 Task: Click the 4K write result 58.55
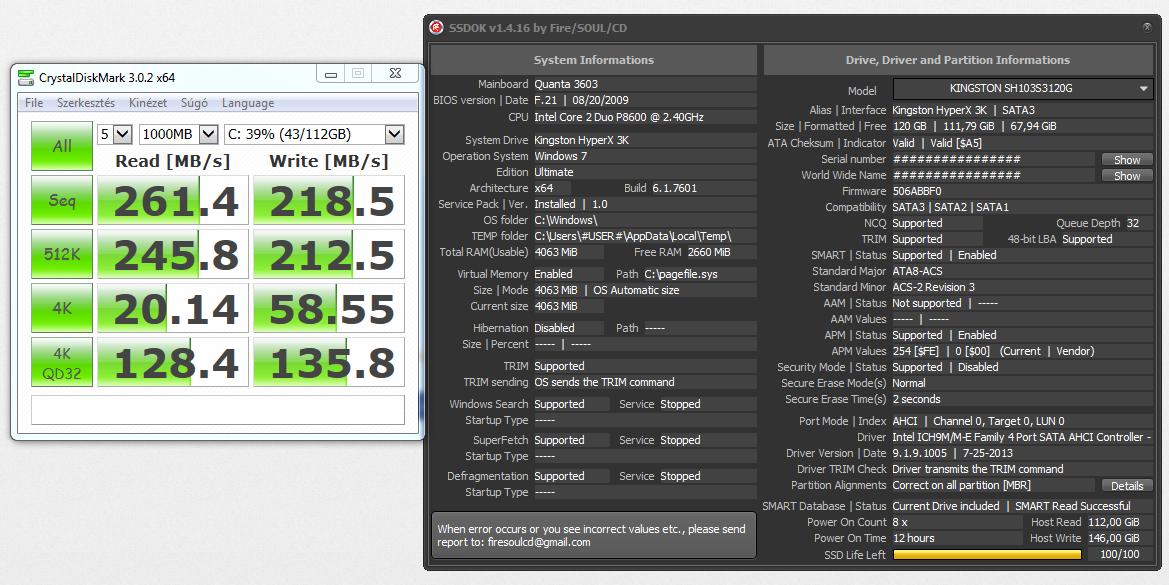coord(329,308)
